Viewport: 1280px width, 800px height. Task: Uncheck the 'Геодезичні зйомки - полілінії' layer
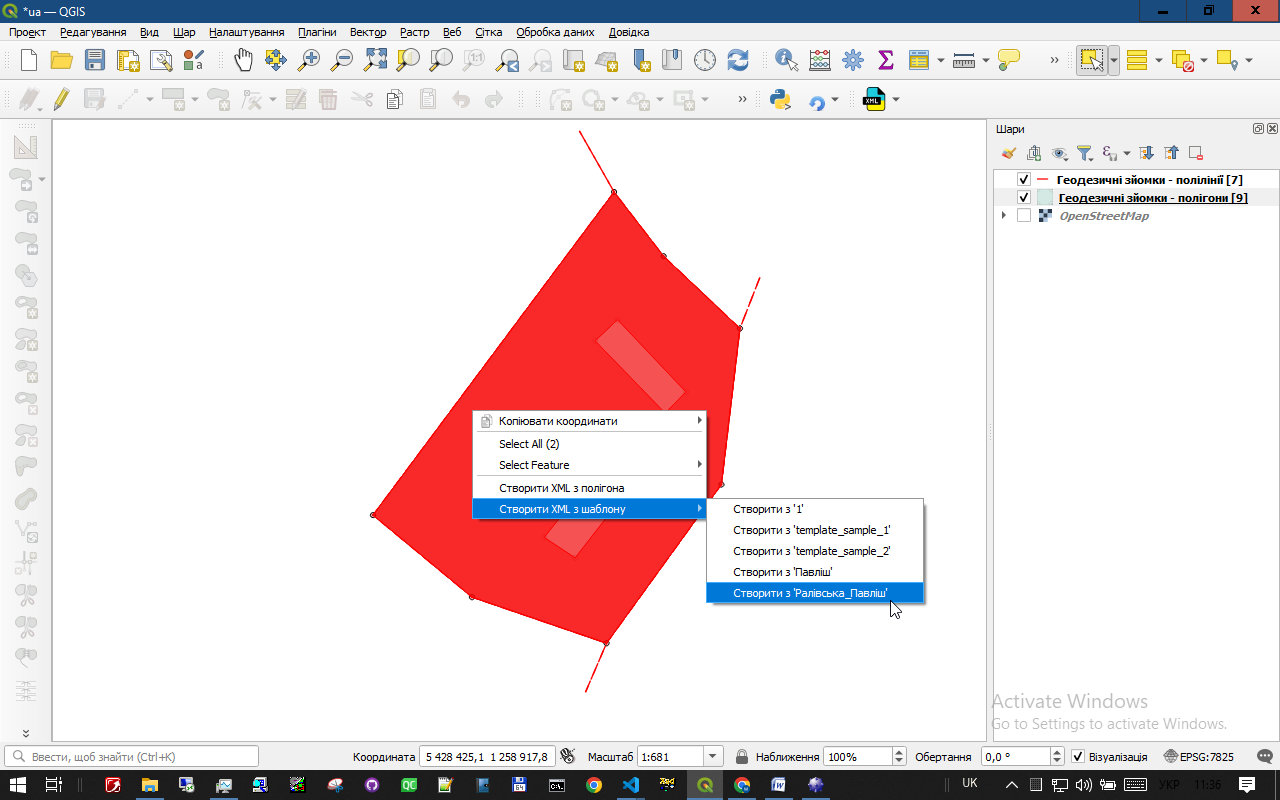1023,180
